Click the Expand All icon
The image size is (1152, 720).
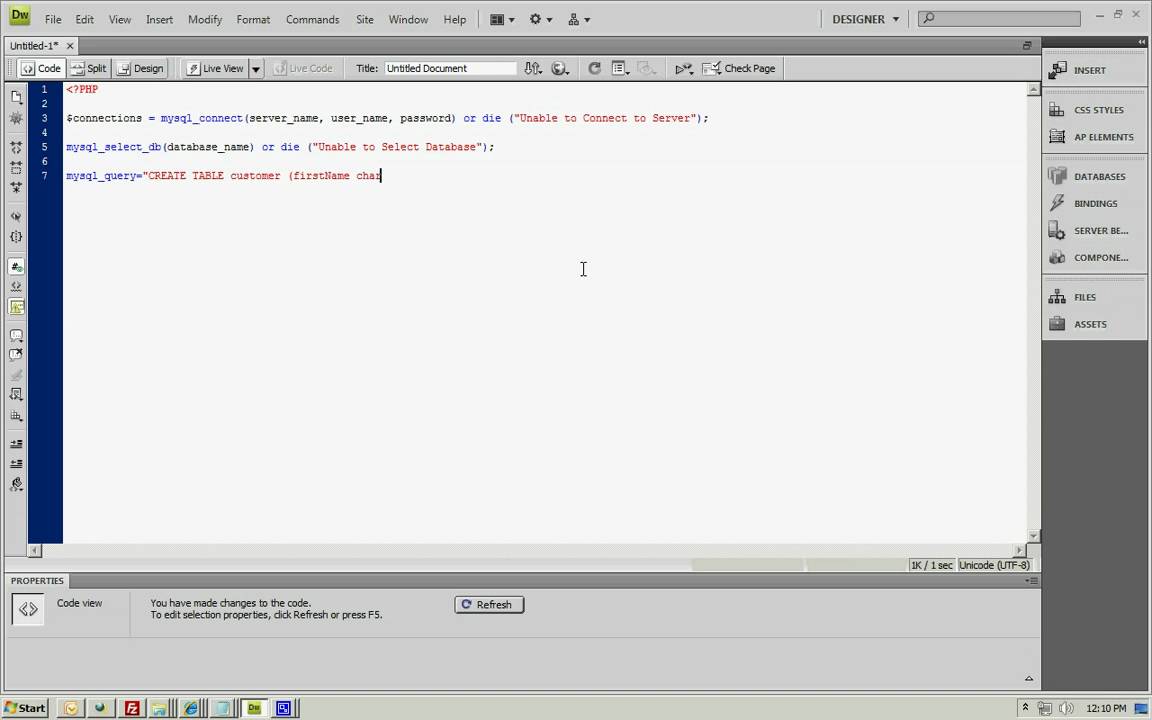coord(16,187)
